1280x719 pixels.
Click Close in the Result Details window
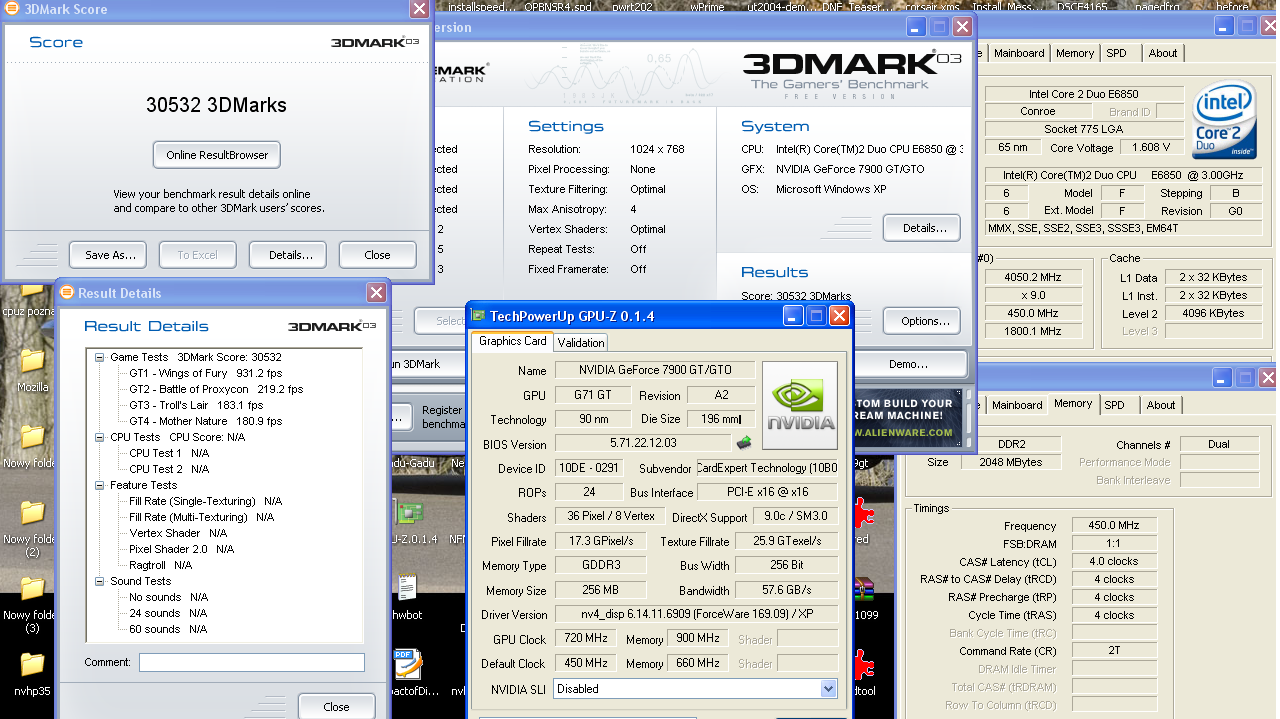[336, 706]
